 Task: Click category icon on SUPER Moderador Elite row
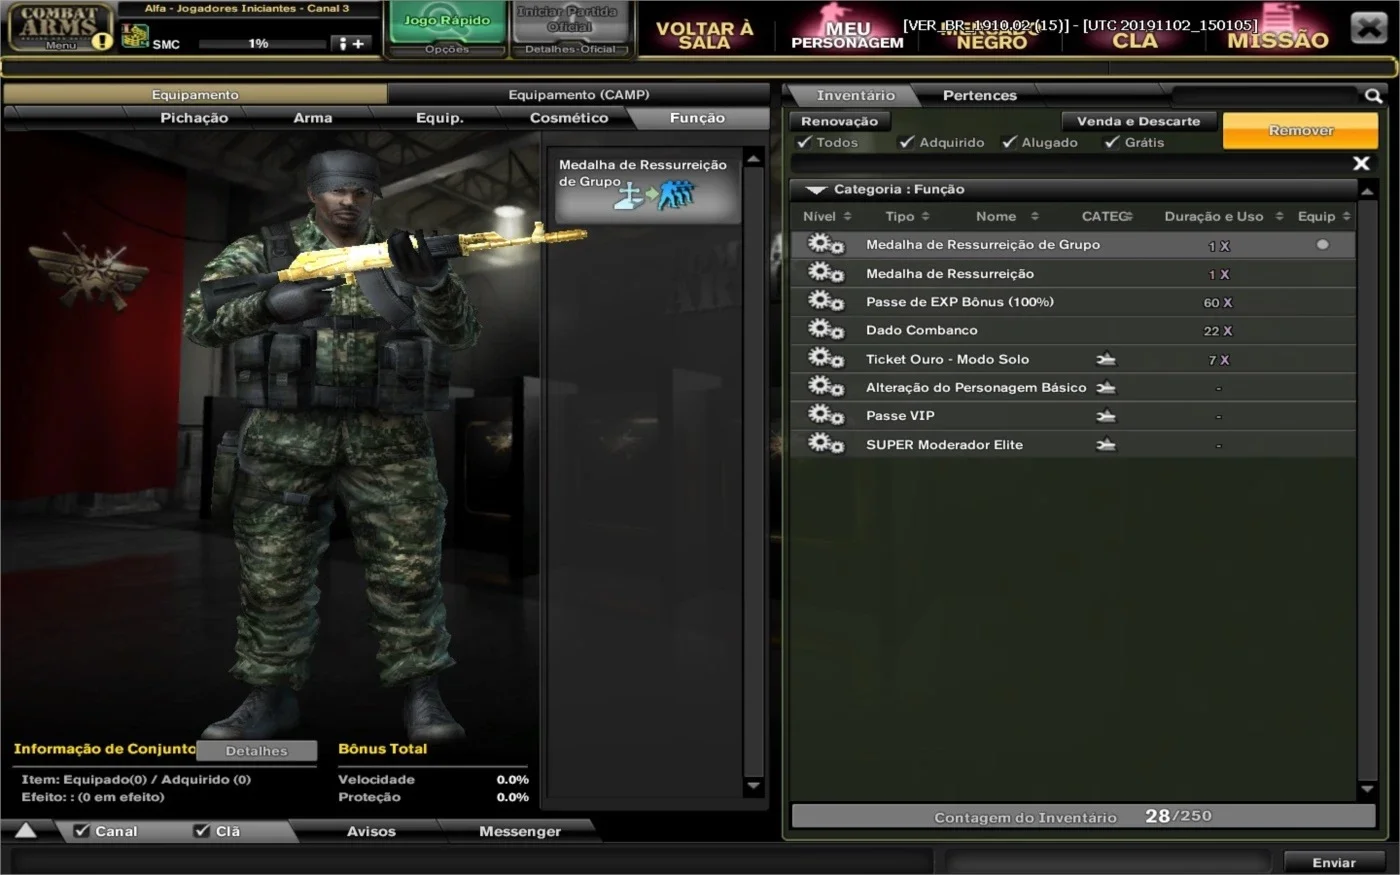coord(1106,445)
